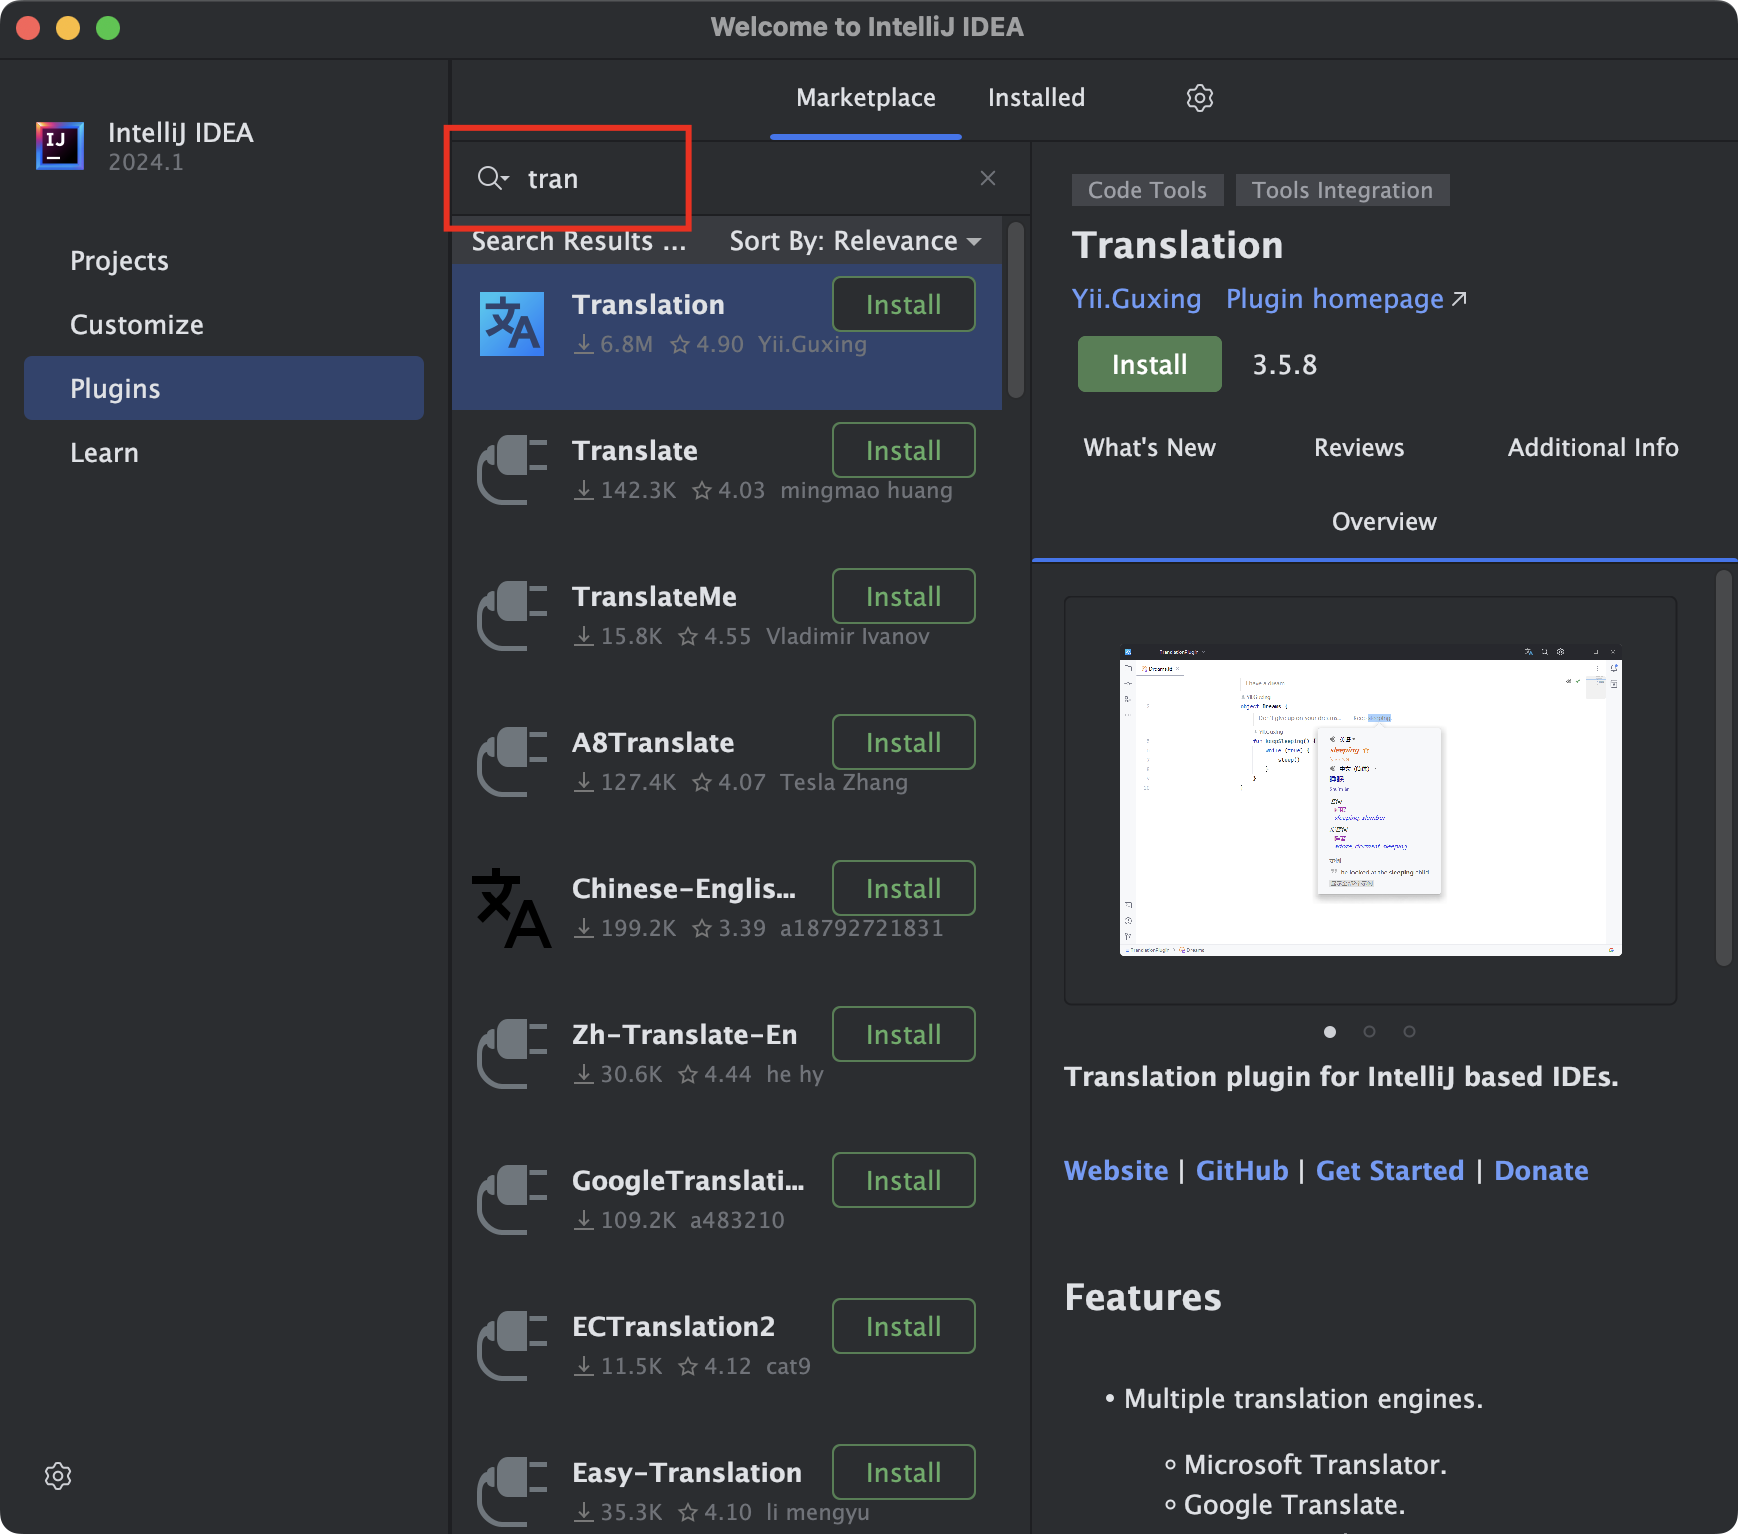
Task: Select the Translate plugin name in list
Action: click(x=635, y=451)
